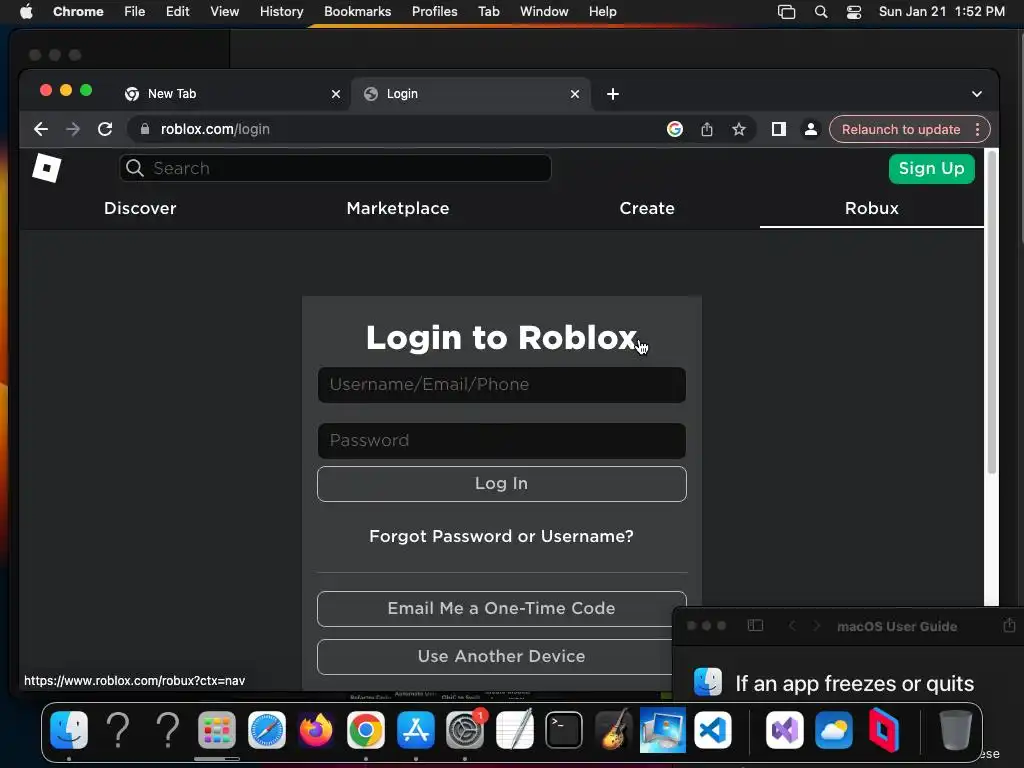The width and height of the screenshot is (1024, 768).
Task: Focus the Password field
Action: (x=502, y=441)
